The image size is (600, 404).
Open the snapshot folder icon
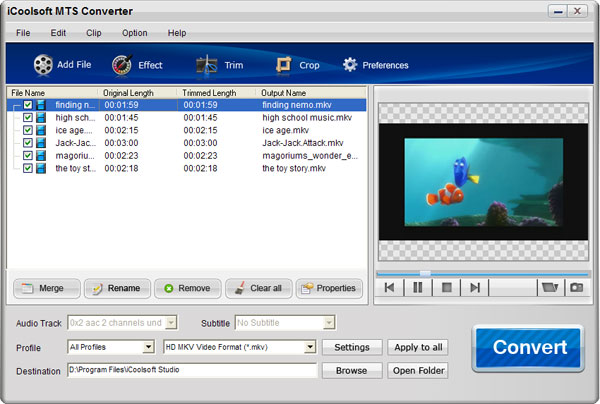click(550, 287)
